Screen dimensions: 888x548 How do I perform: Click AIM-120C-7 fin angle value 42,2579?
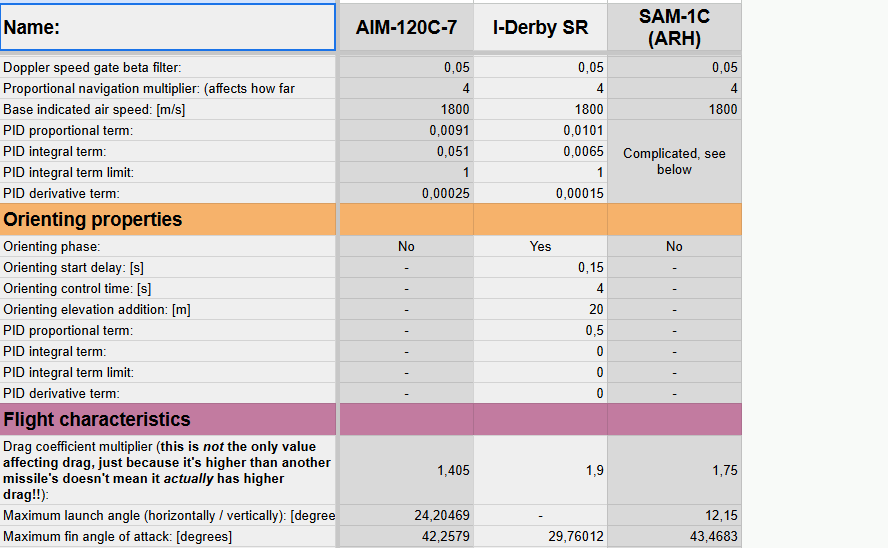coord(406,536)
